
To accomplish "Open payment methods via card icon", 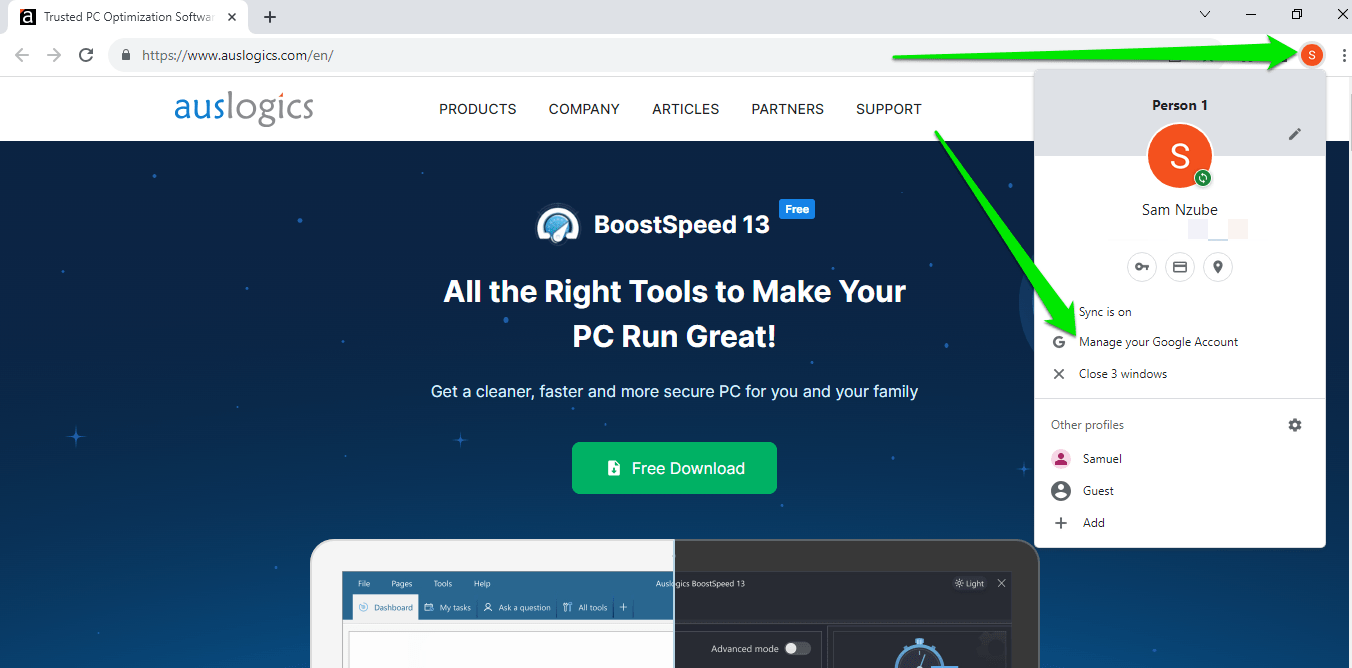I will click(1180, 267).
